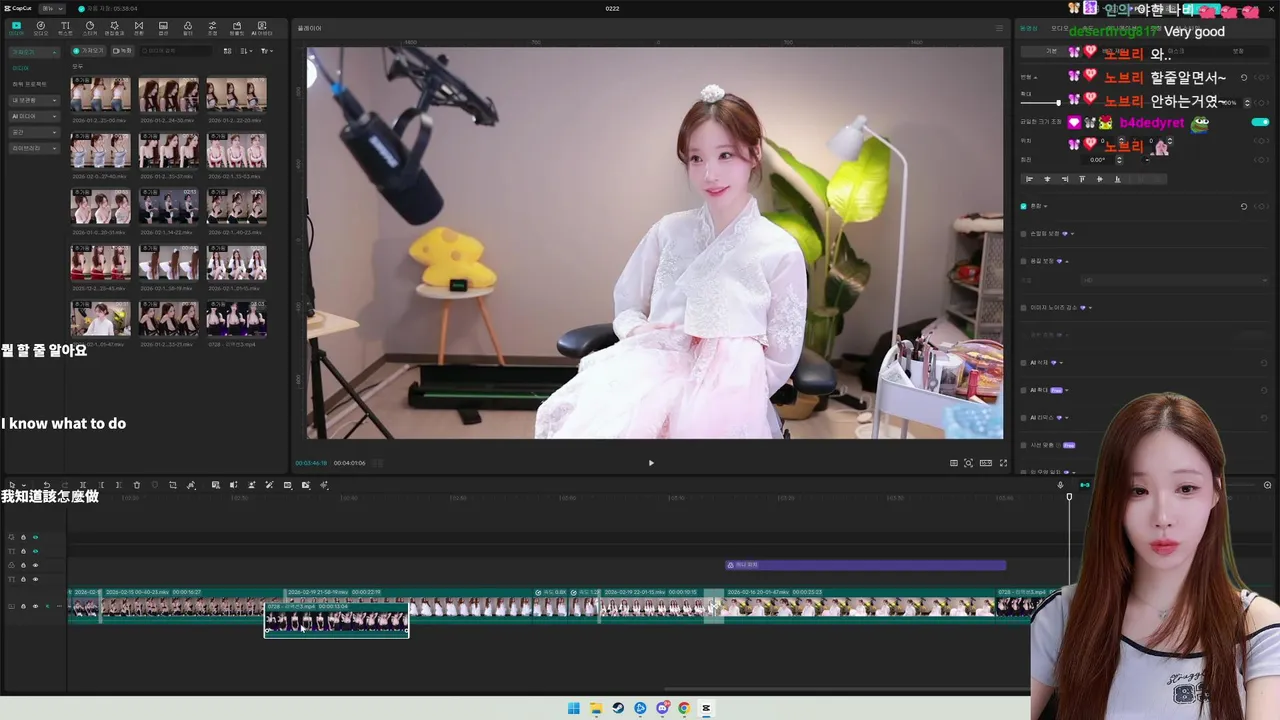The image size is (1280, 720).
Task: Enable the AI 삭제 checkbox
Action: coord(1023,363)
